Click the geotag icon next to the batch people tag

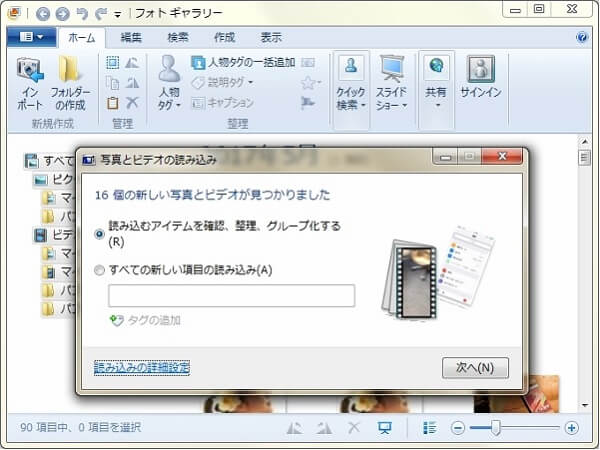308,62
